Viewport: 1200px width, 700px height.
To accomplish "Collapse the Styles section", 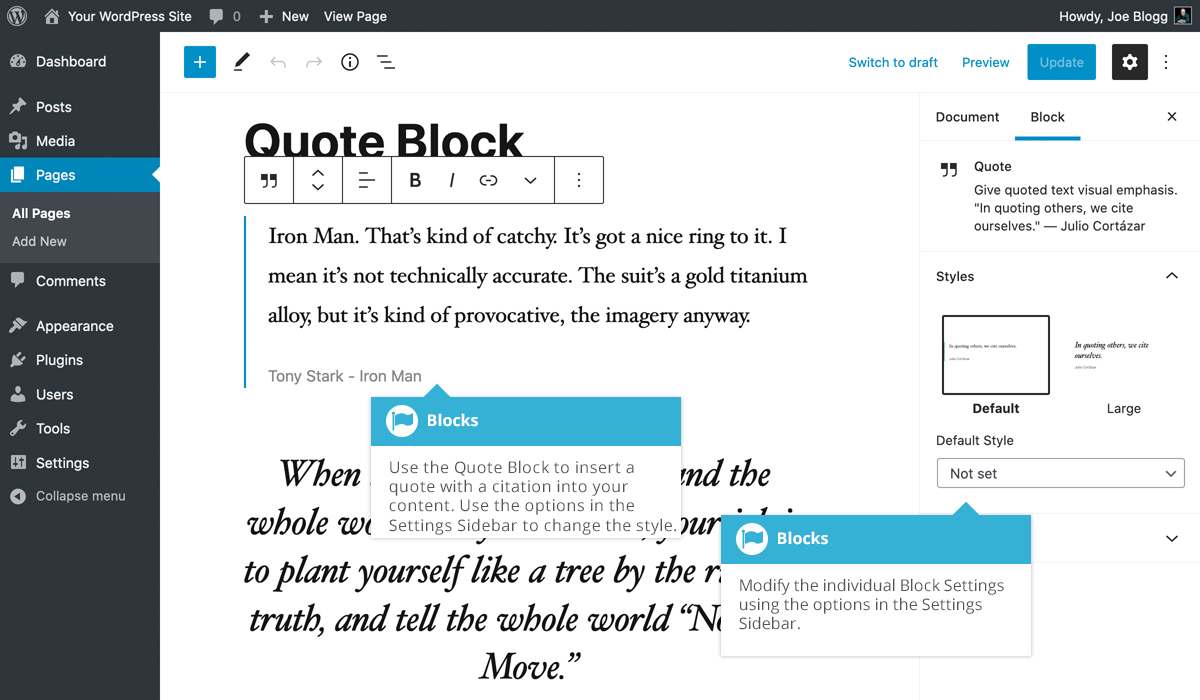I will pos(1170,275).
